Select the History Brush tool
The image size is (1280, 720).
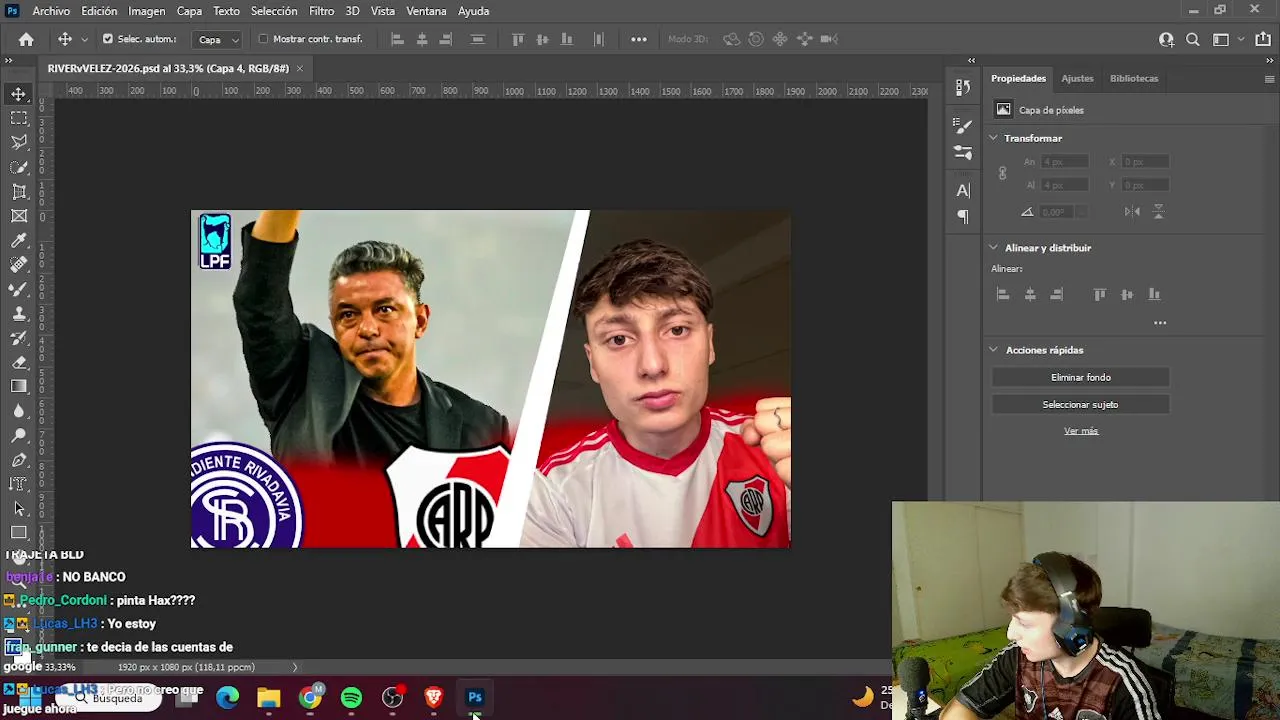pyautogui.click(x=19, y=338)
